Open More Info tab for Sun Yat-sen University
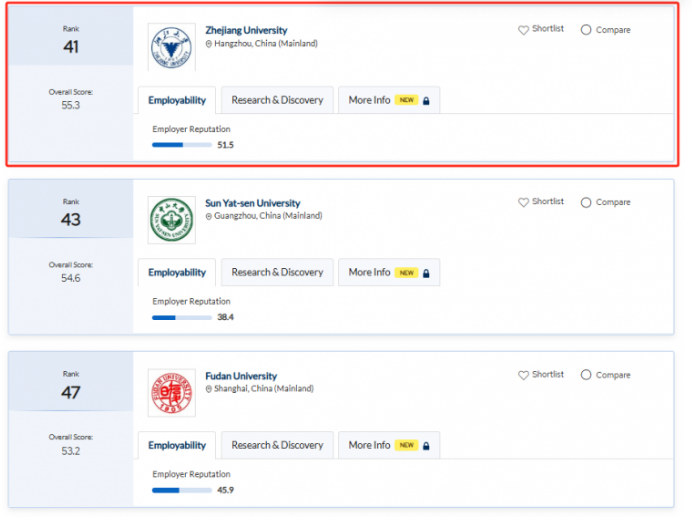 389,272
